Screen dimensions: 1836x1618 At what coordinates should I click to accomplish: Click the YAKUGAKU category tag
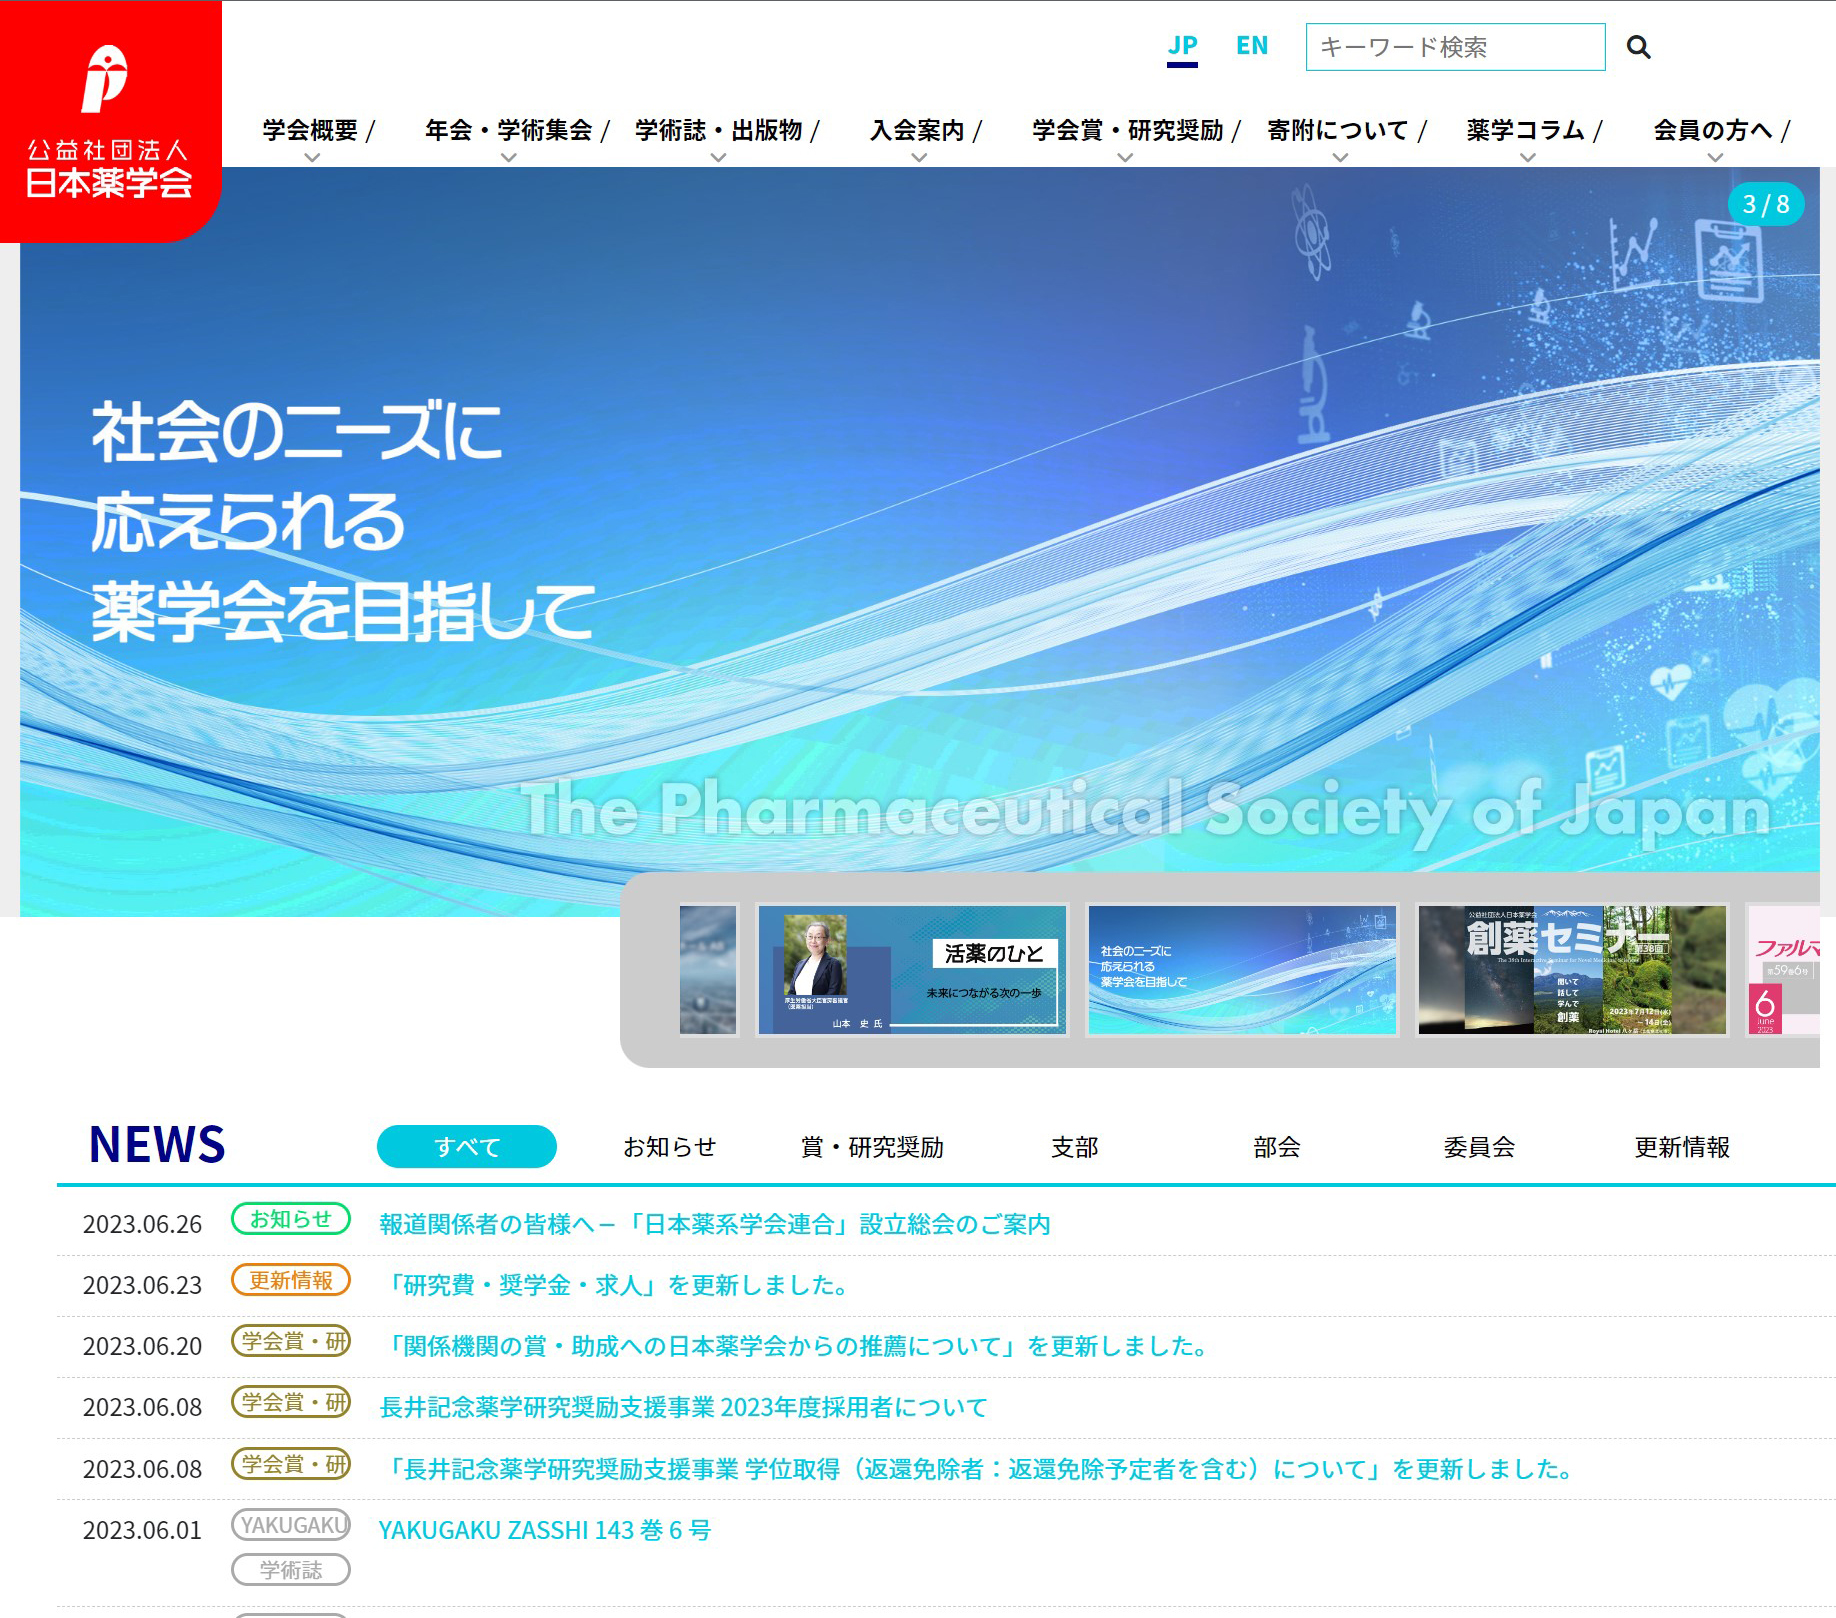pyautogui.click(x=291, y=1525)
